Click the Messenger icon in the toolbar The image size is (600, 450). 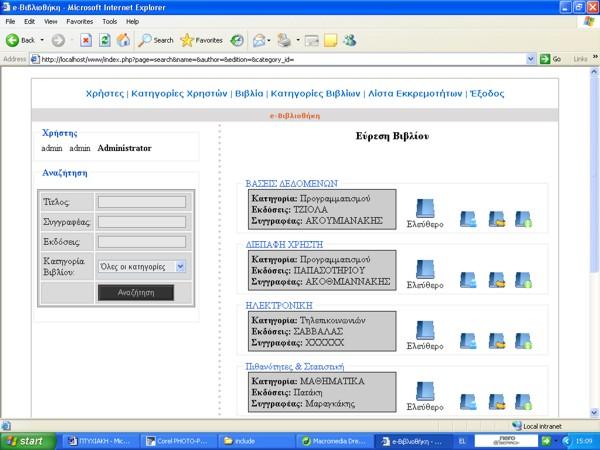coord(349,40)
